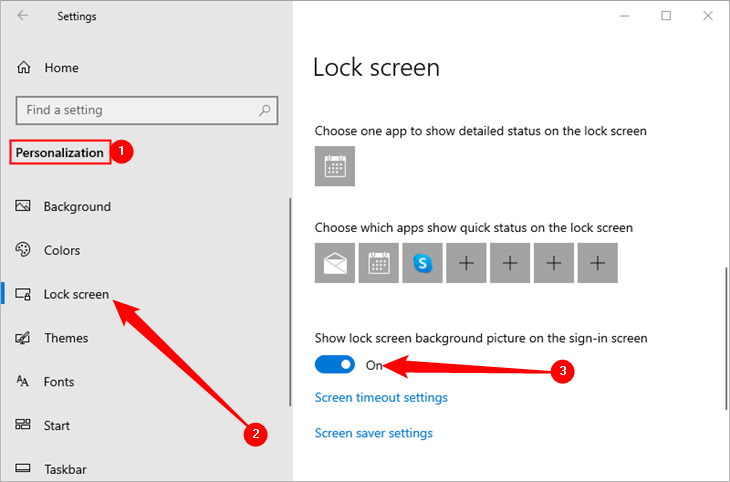Screen dimensions: 730x482
Task: Select the Calendar quick status tile
Action: 379,263
